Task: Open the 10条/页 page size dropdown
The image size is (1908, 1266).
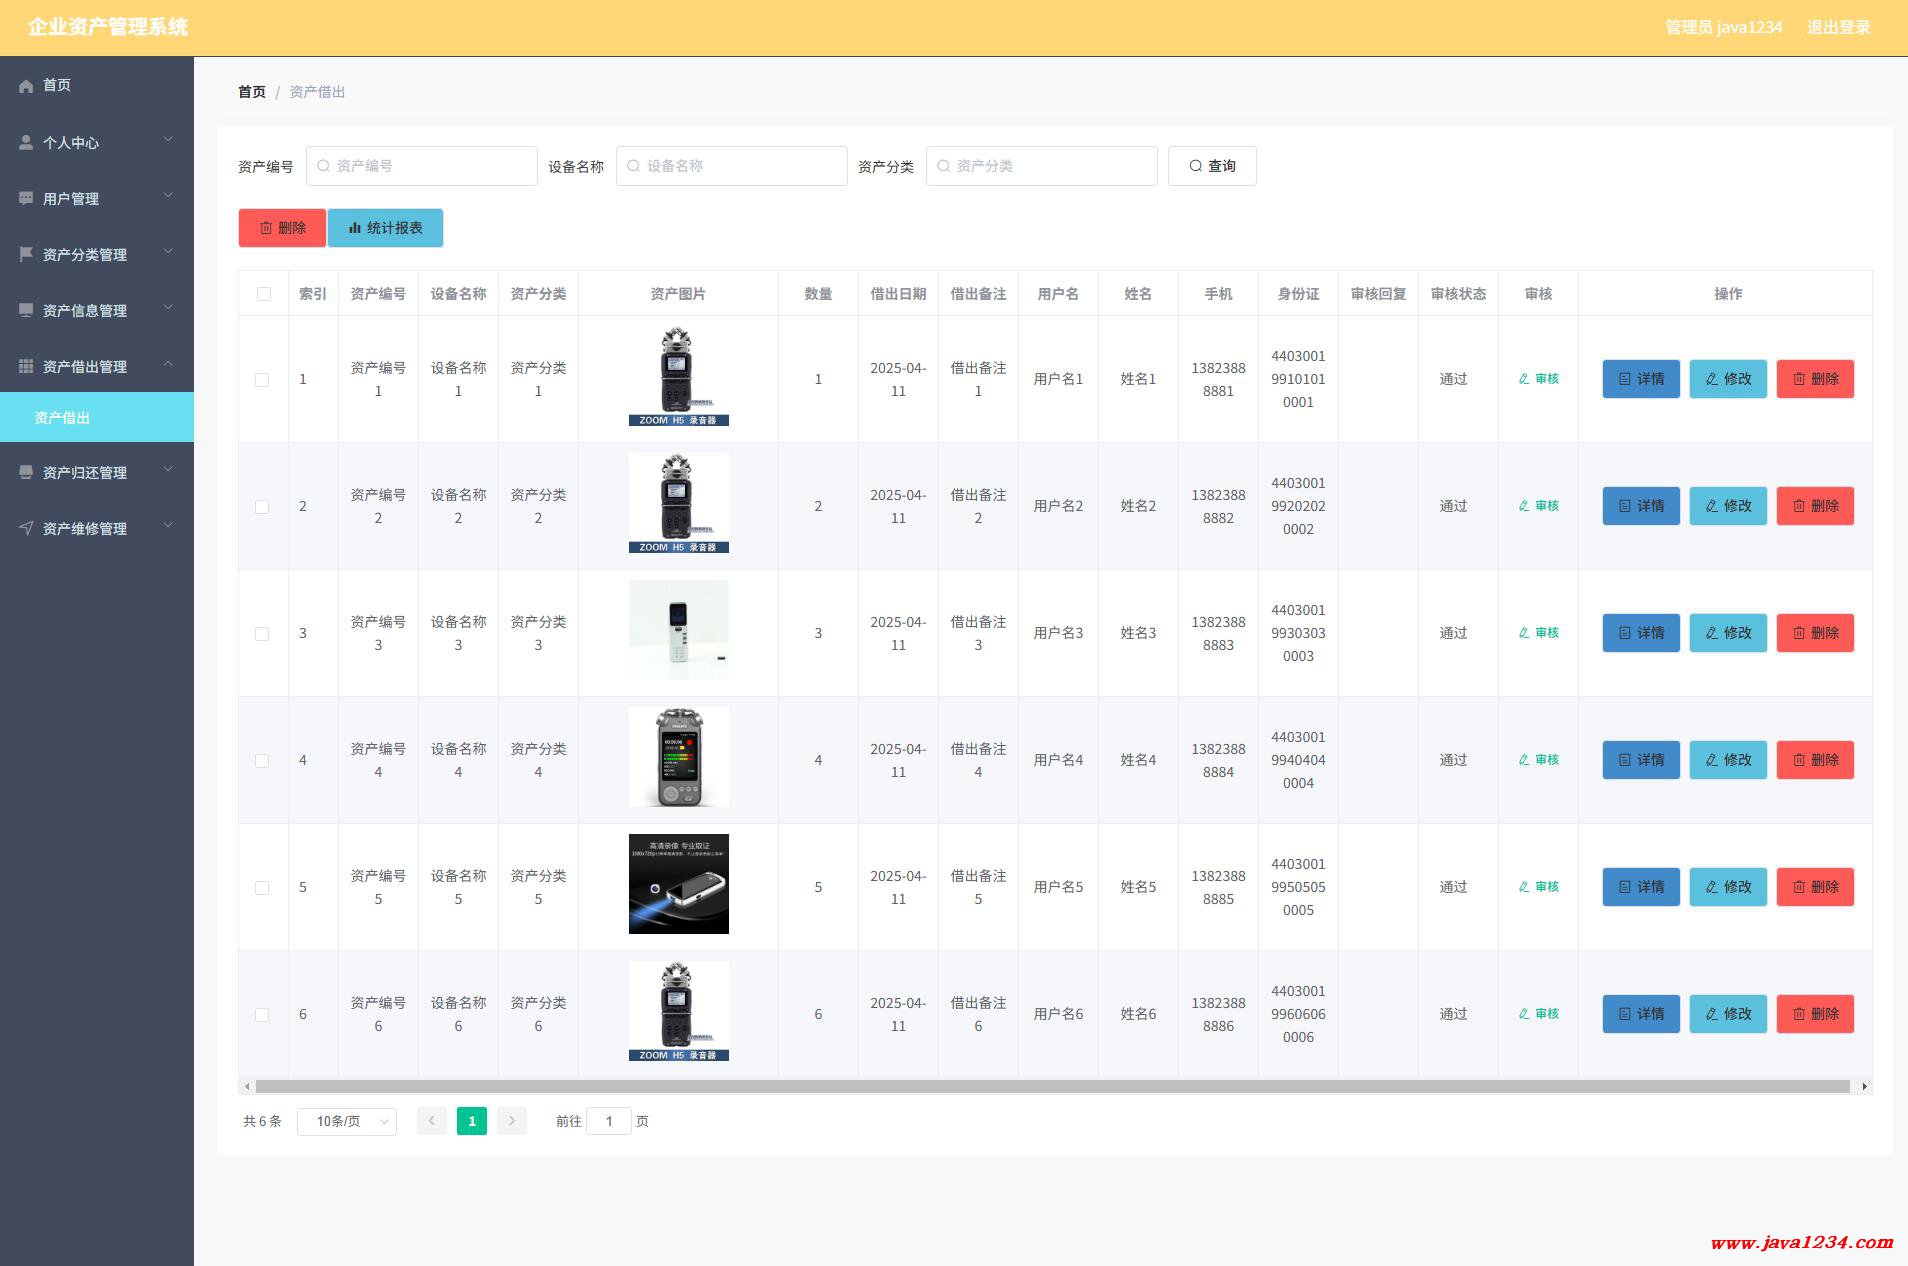Action: pyautogui.click(x=346, y=1122)
